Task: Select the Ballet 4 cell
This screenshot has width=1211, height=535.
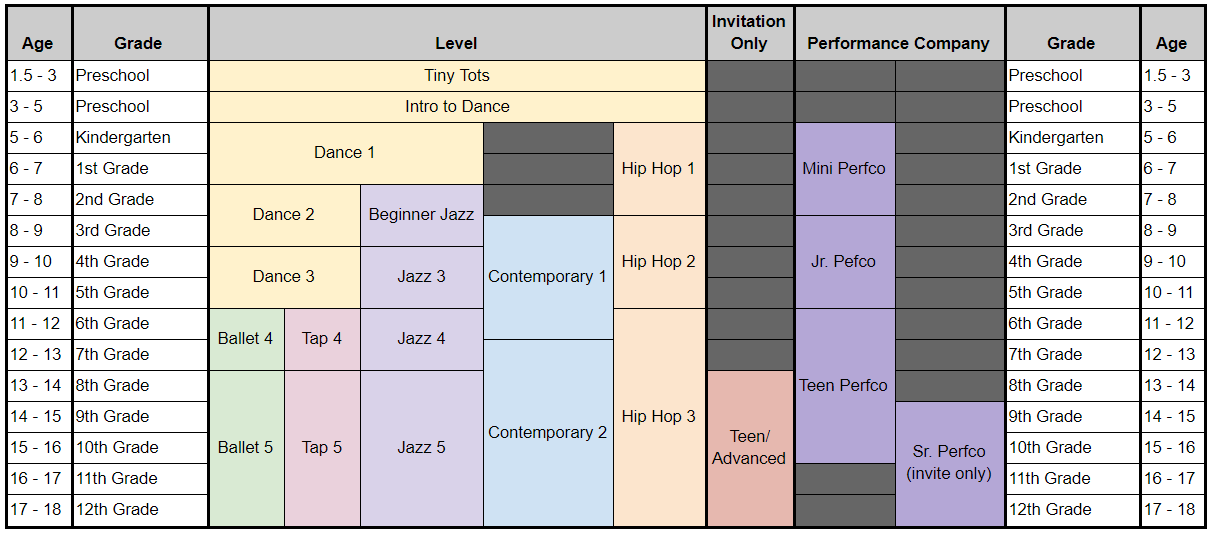Action: click(x=246, y=339)
